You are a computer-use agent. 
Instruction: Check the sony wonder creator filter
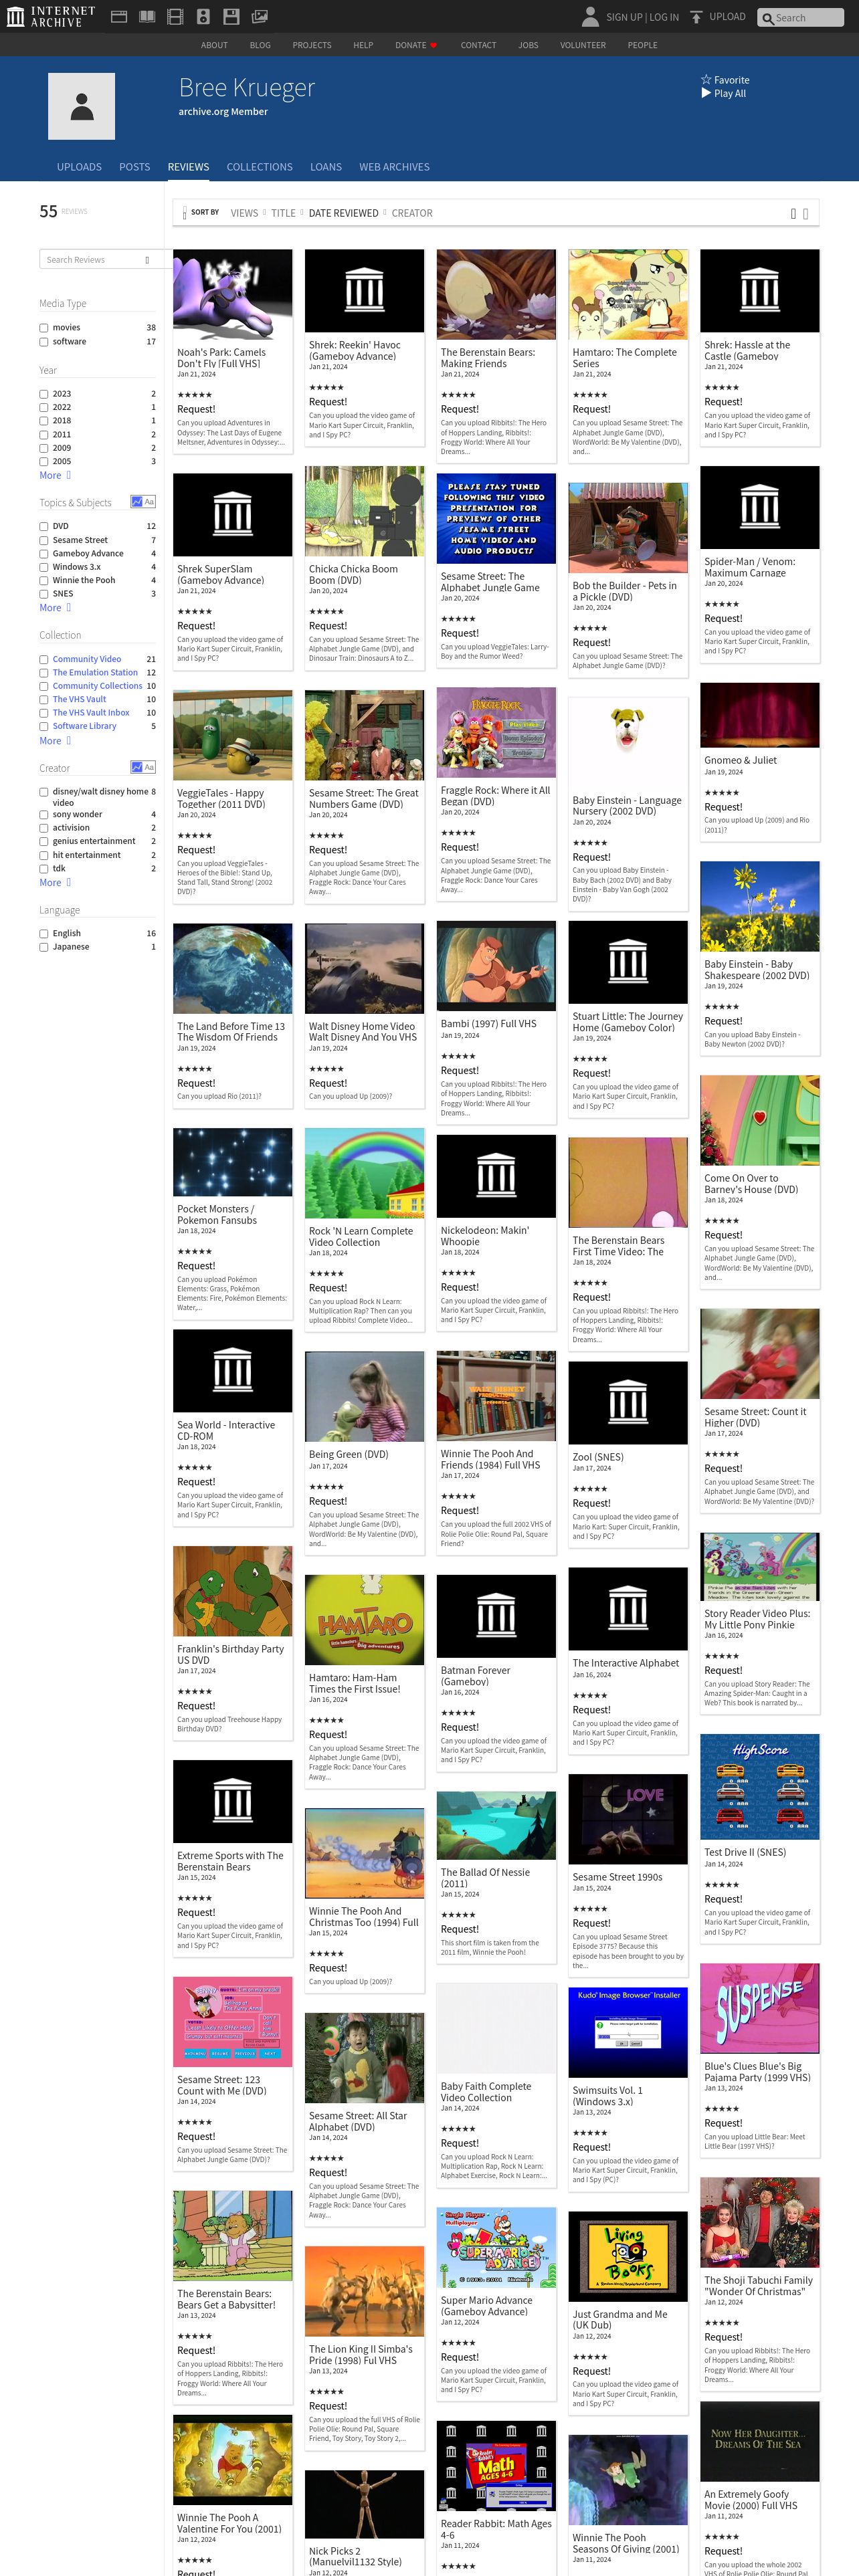click(x=44, y=815)
